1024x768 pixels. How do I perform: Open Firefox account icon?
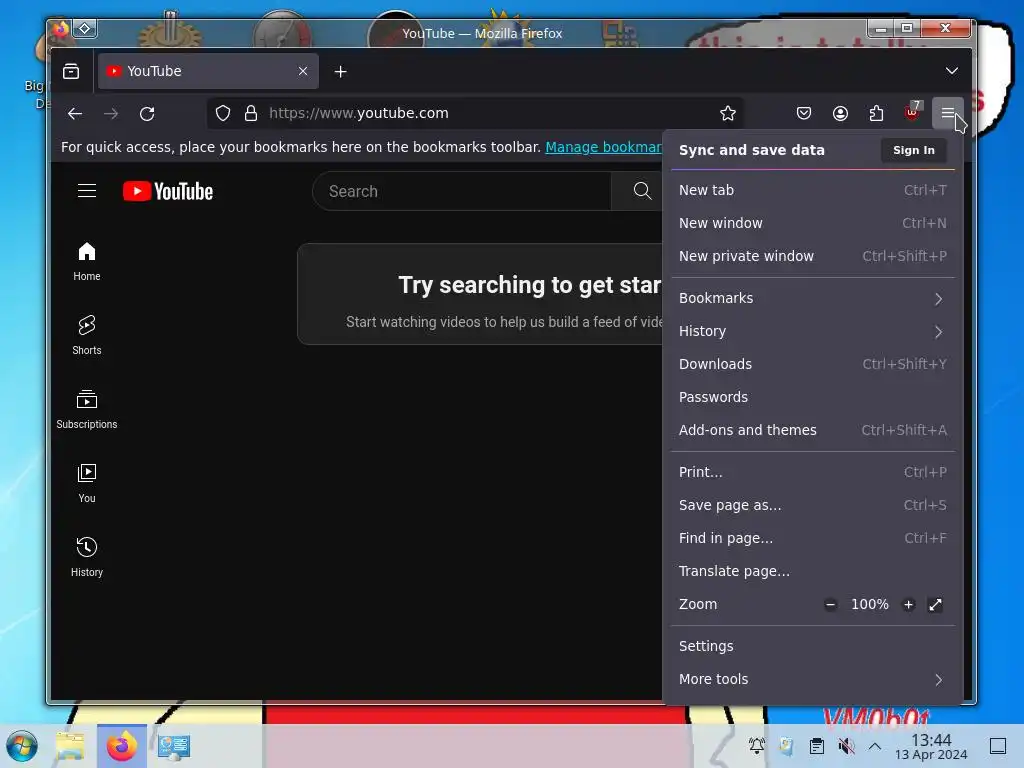tap(840, 114)
